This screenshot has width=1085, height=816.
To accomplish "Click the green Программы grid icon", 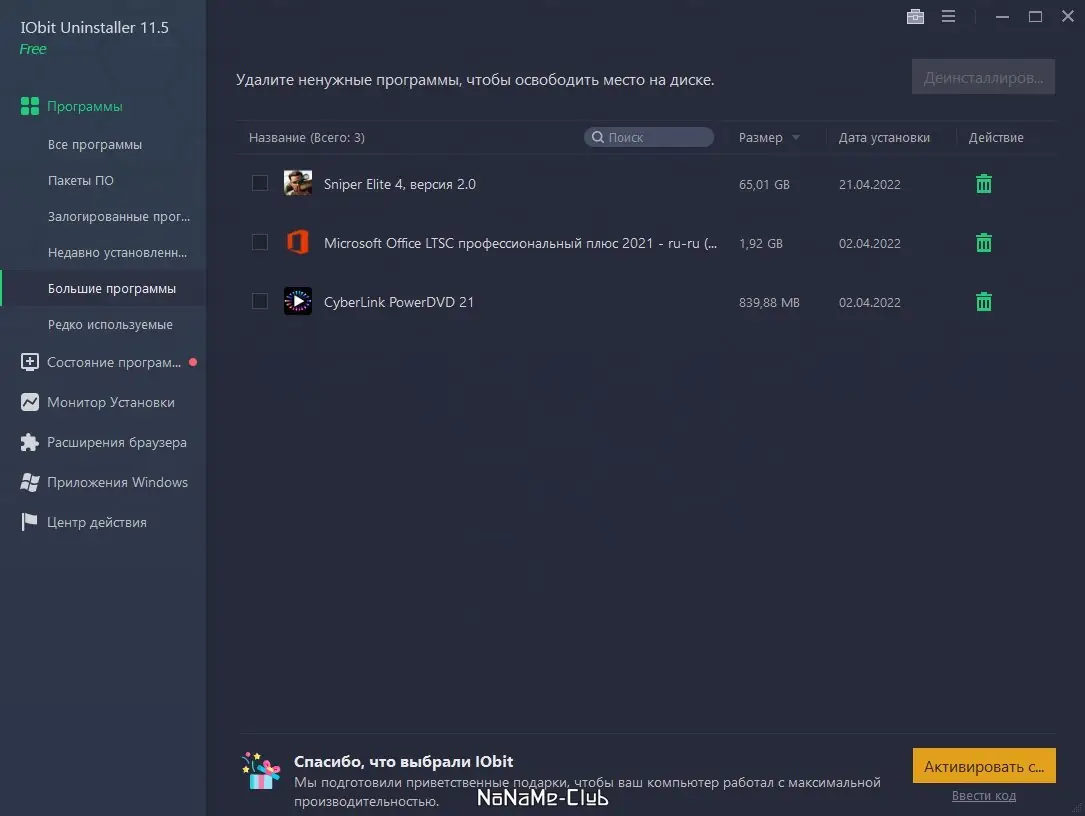I will point(30,106).
